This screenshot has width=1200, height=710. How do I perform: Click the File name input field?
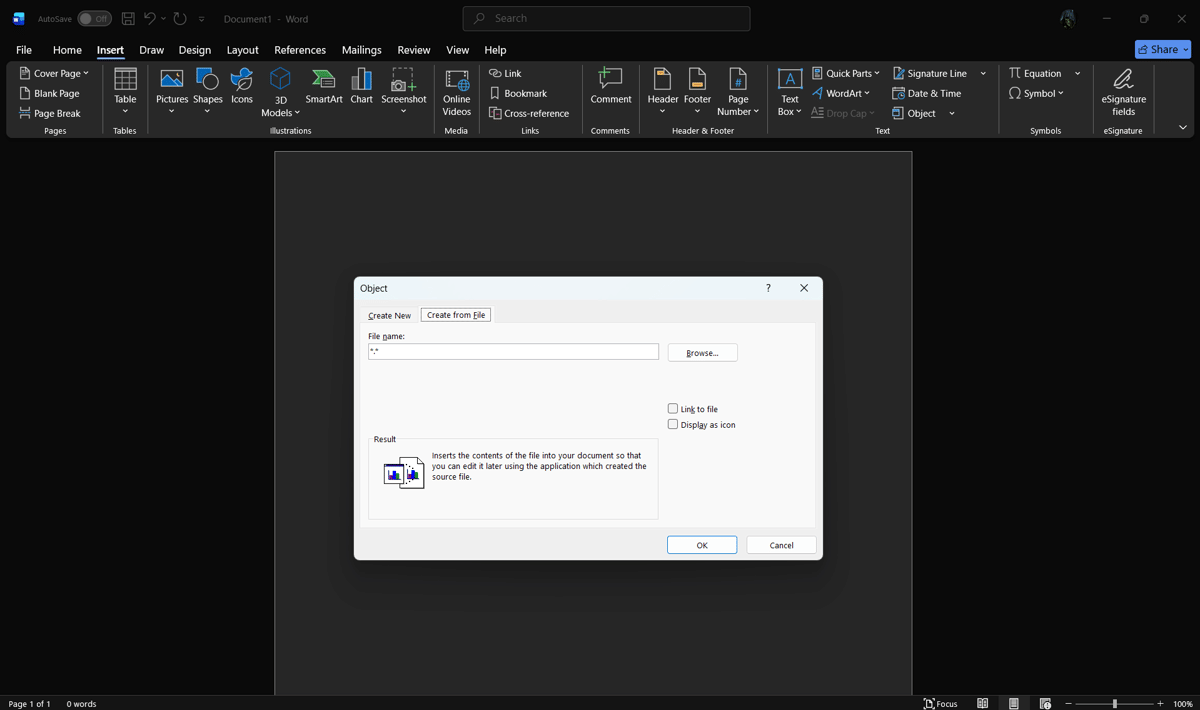pyautogui.click(x=513, y=352)
